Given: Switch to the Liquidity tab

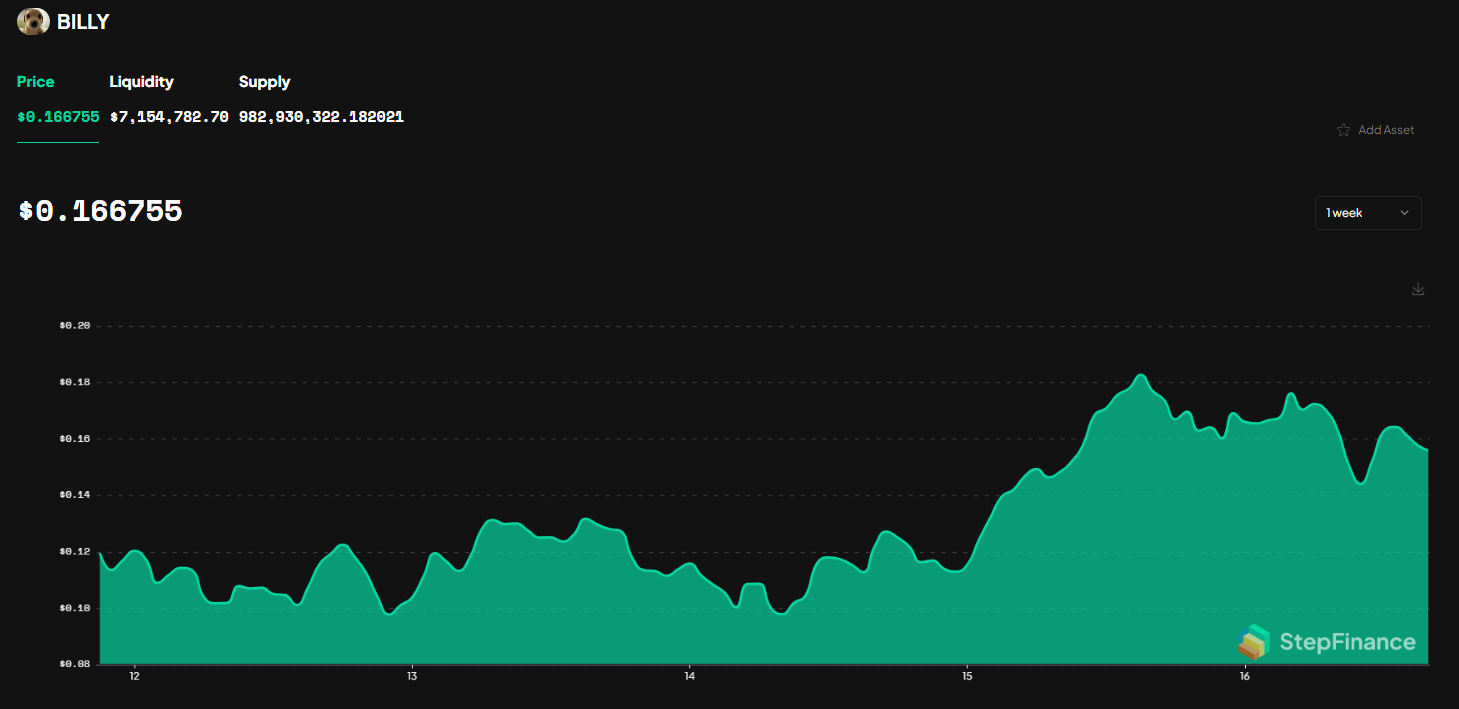Looking at the screenshot, I should coord(141,81).
